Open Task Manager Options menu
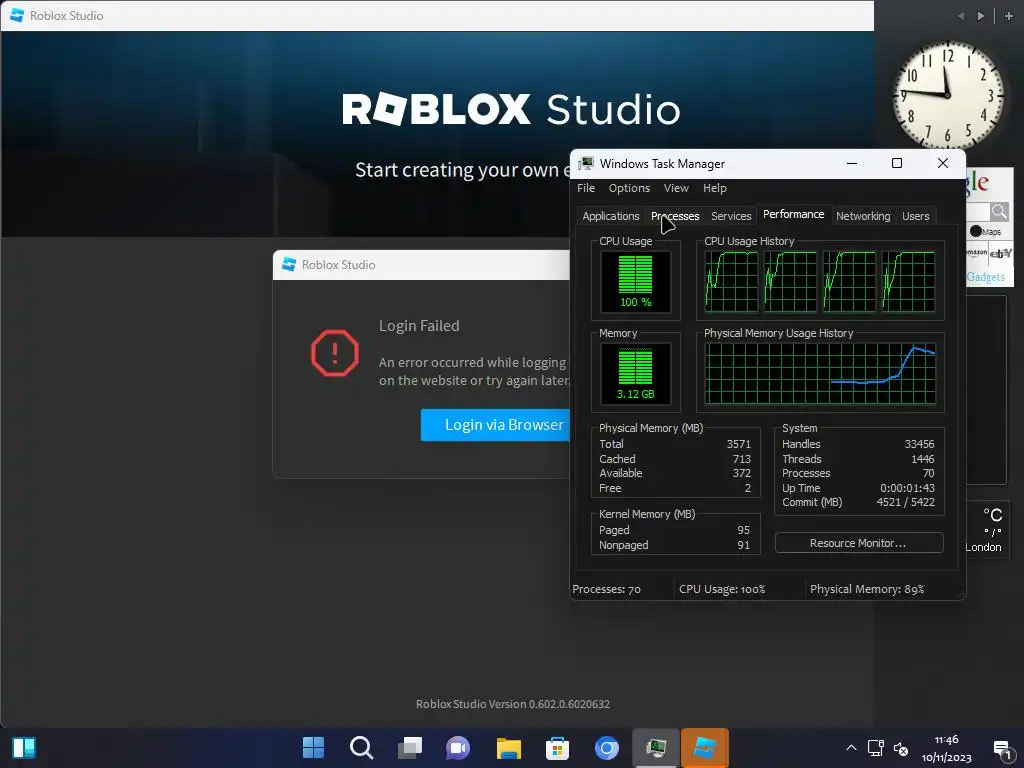Image resolution: width=1024 pixels, height=768 pixels. (629, 188)
